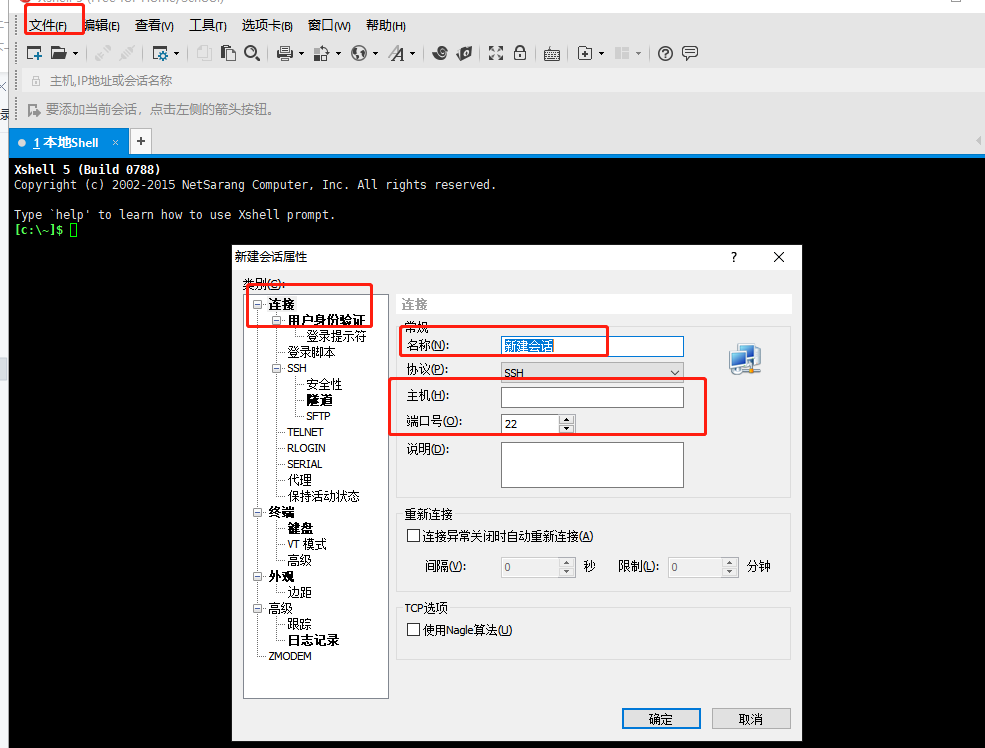Open the 帮助(H) menu
This screenshot has height=748, width=985.
pos(386,26)
